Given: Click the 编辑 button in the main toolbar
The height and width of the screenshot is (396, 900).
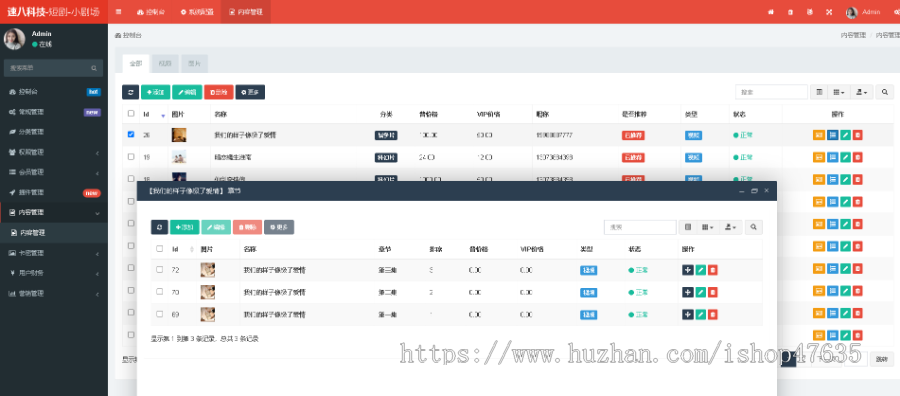Looking at the screenshot, I should (187, 92).
